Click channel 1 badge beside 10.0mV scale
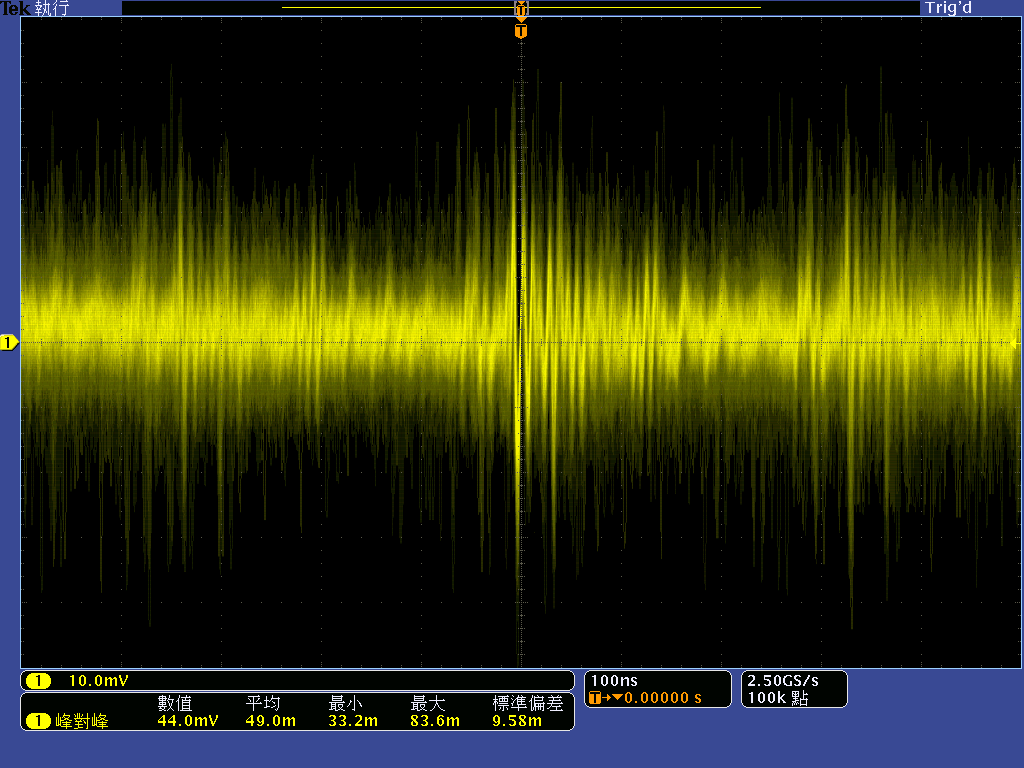The width and height of the screenshot is (1024, 768). (38, 681)
